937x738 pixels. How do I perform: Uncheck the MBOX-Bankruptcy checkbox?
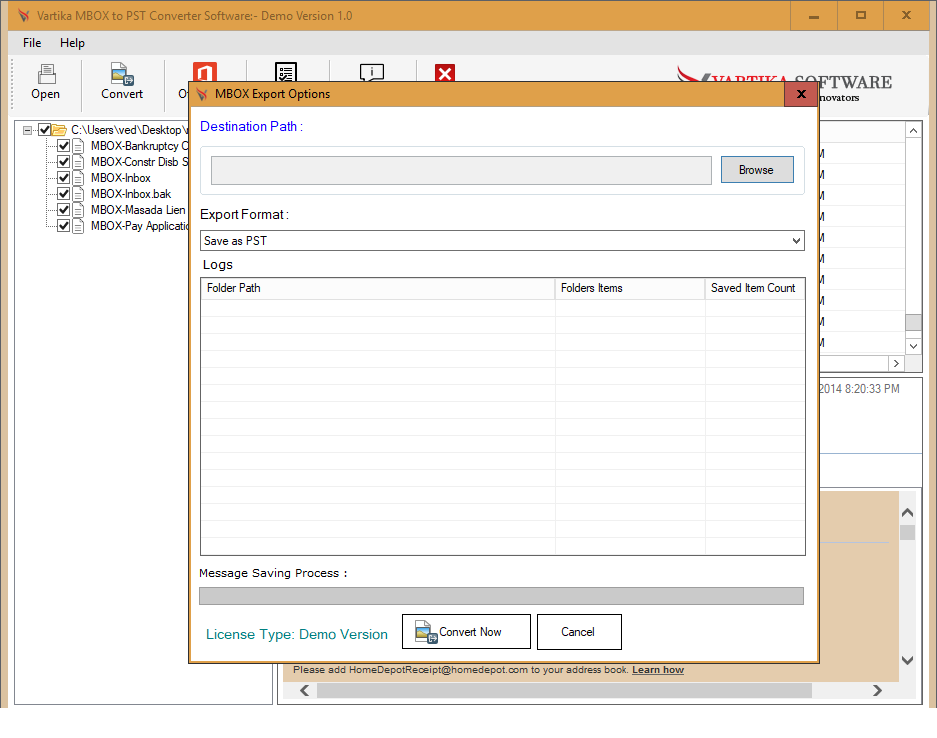(x=63, y=146)
